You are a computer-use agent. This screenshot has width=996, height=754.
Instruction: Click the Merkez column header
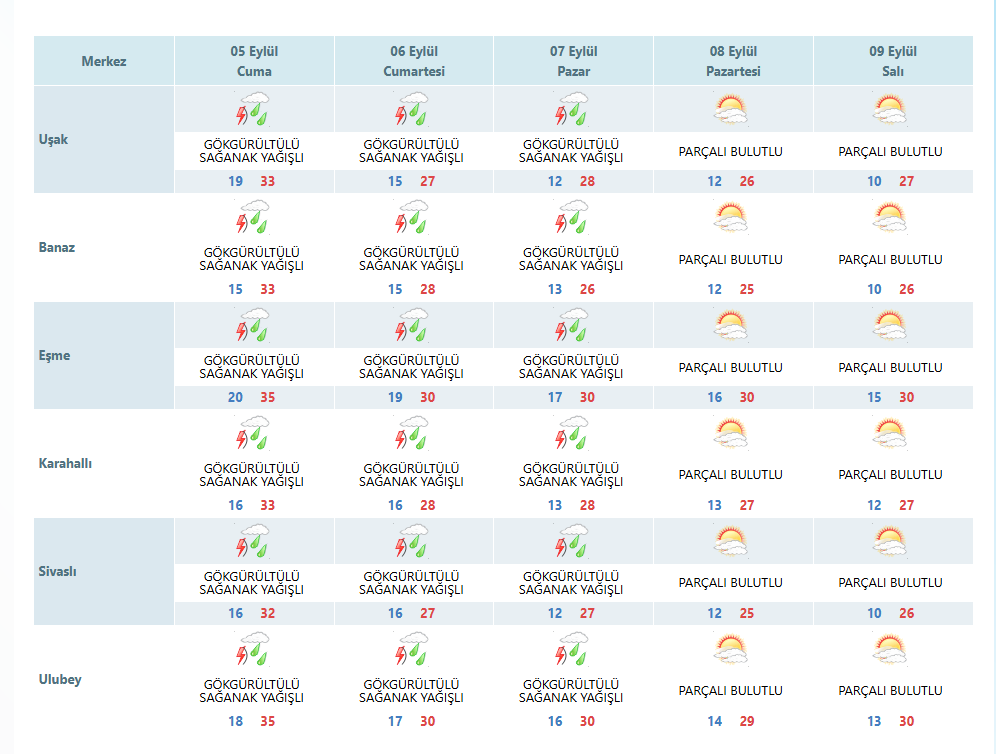104,61
